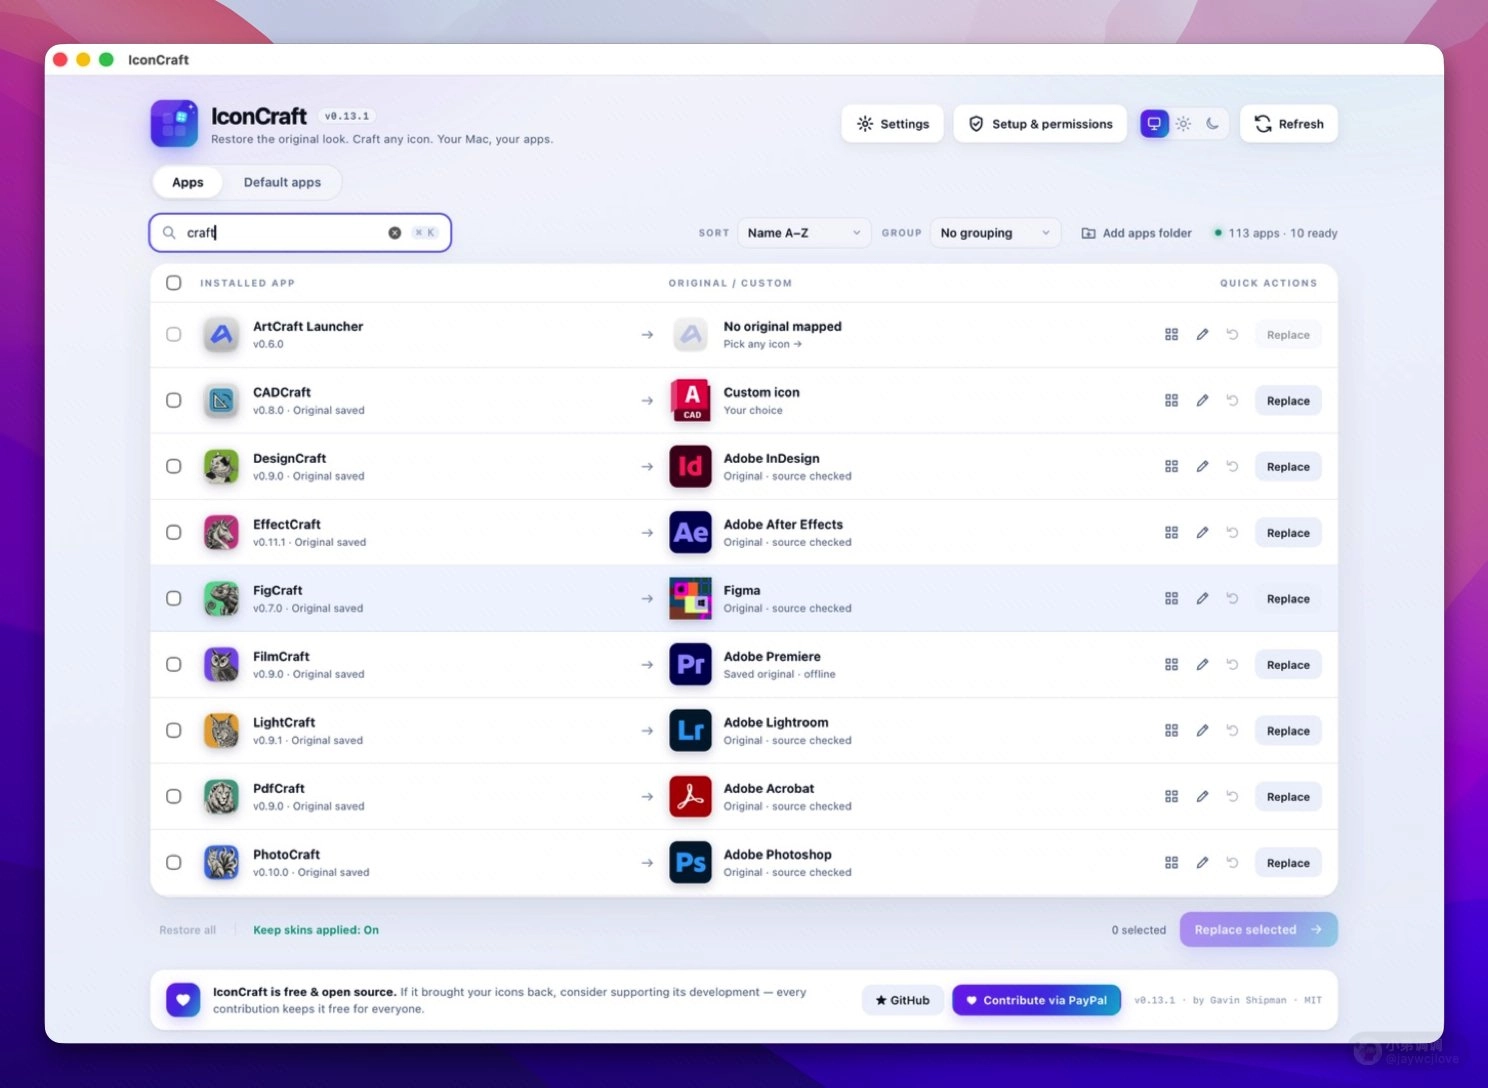Click Contribute via PayPal
Viewport: 1488px width, 1088px height.
coord(1037,1000)
